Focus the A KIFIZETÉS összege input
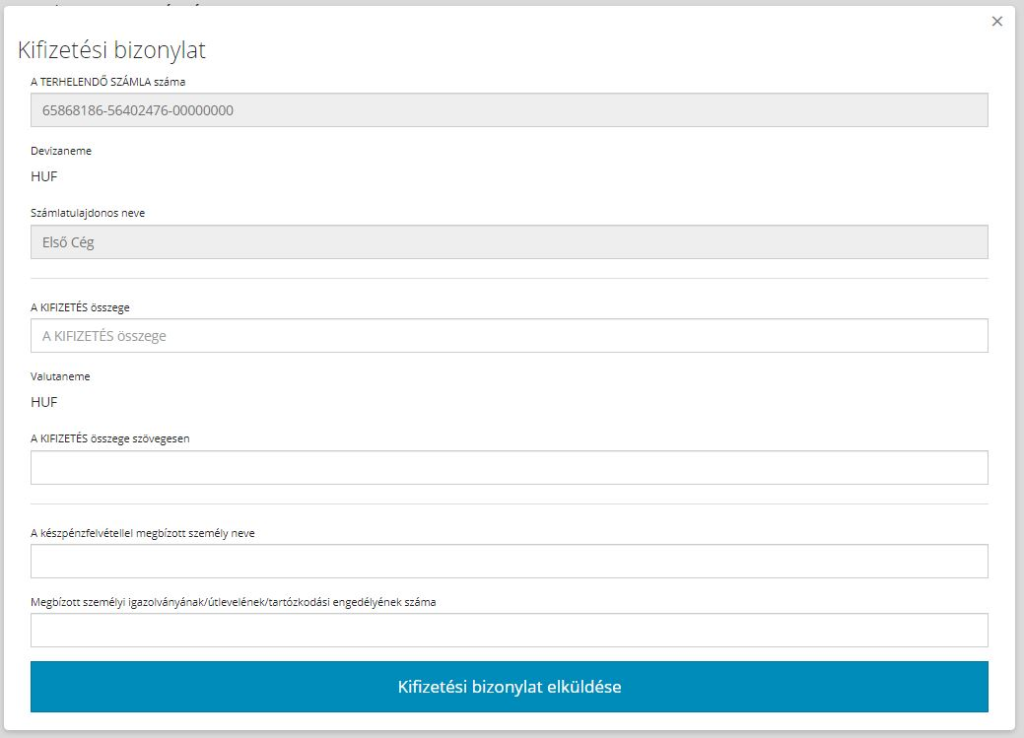Screen dimensions: 1024x738 [509, 336]
